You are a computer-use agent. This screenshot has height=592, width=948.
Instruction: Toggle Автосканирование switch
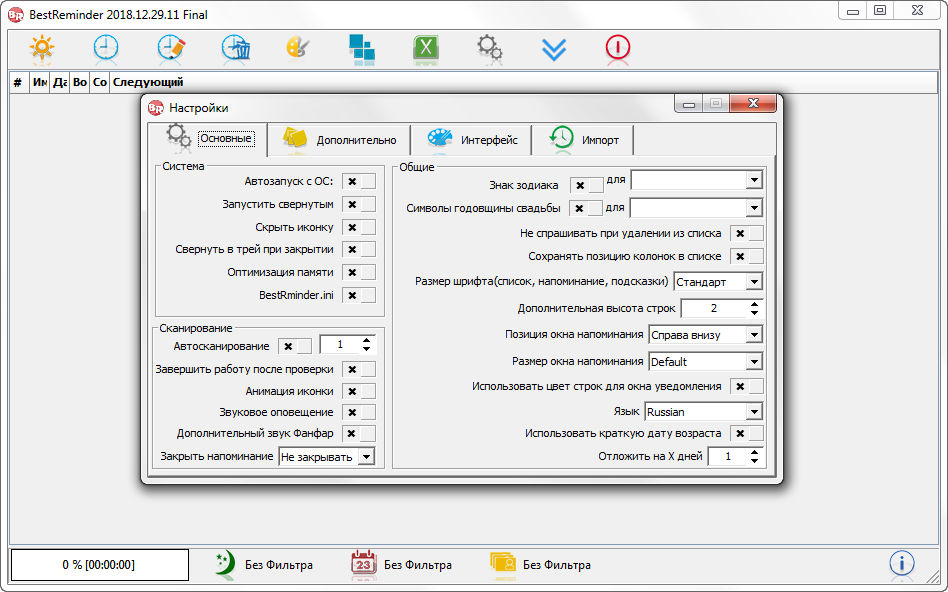coord(295,346)
